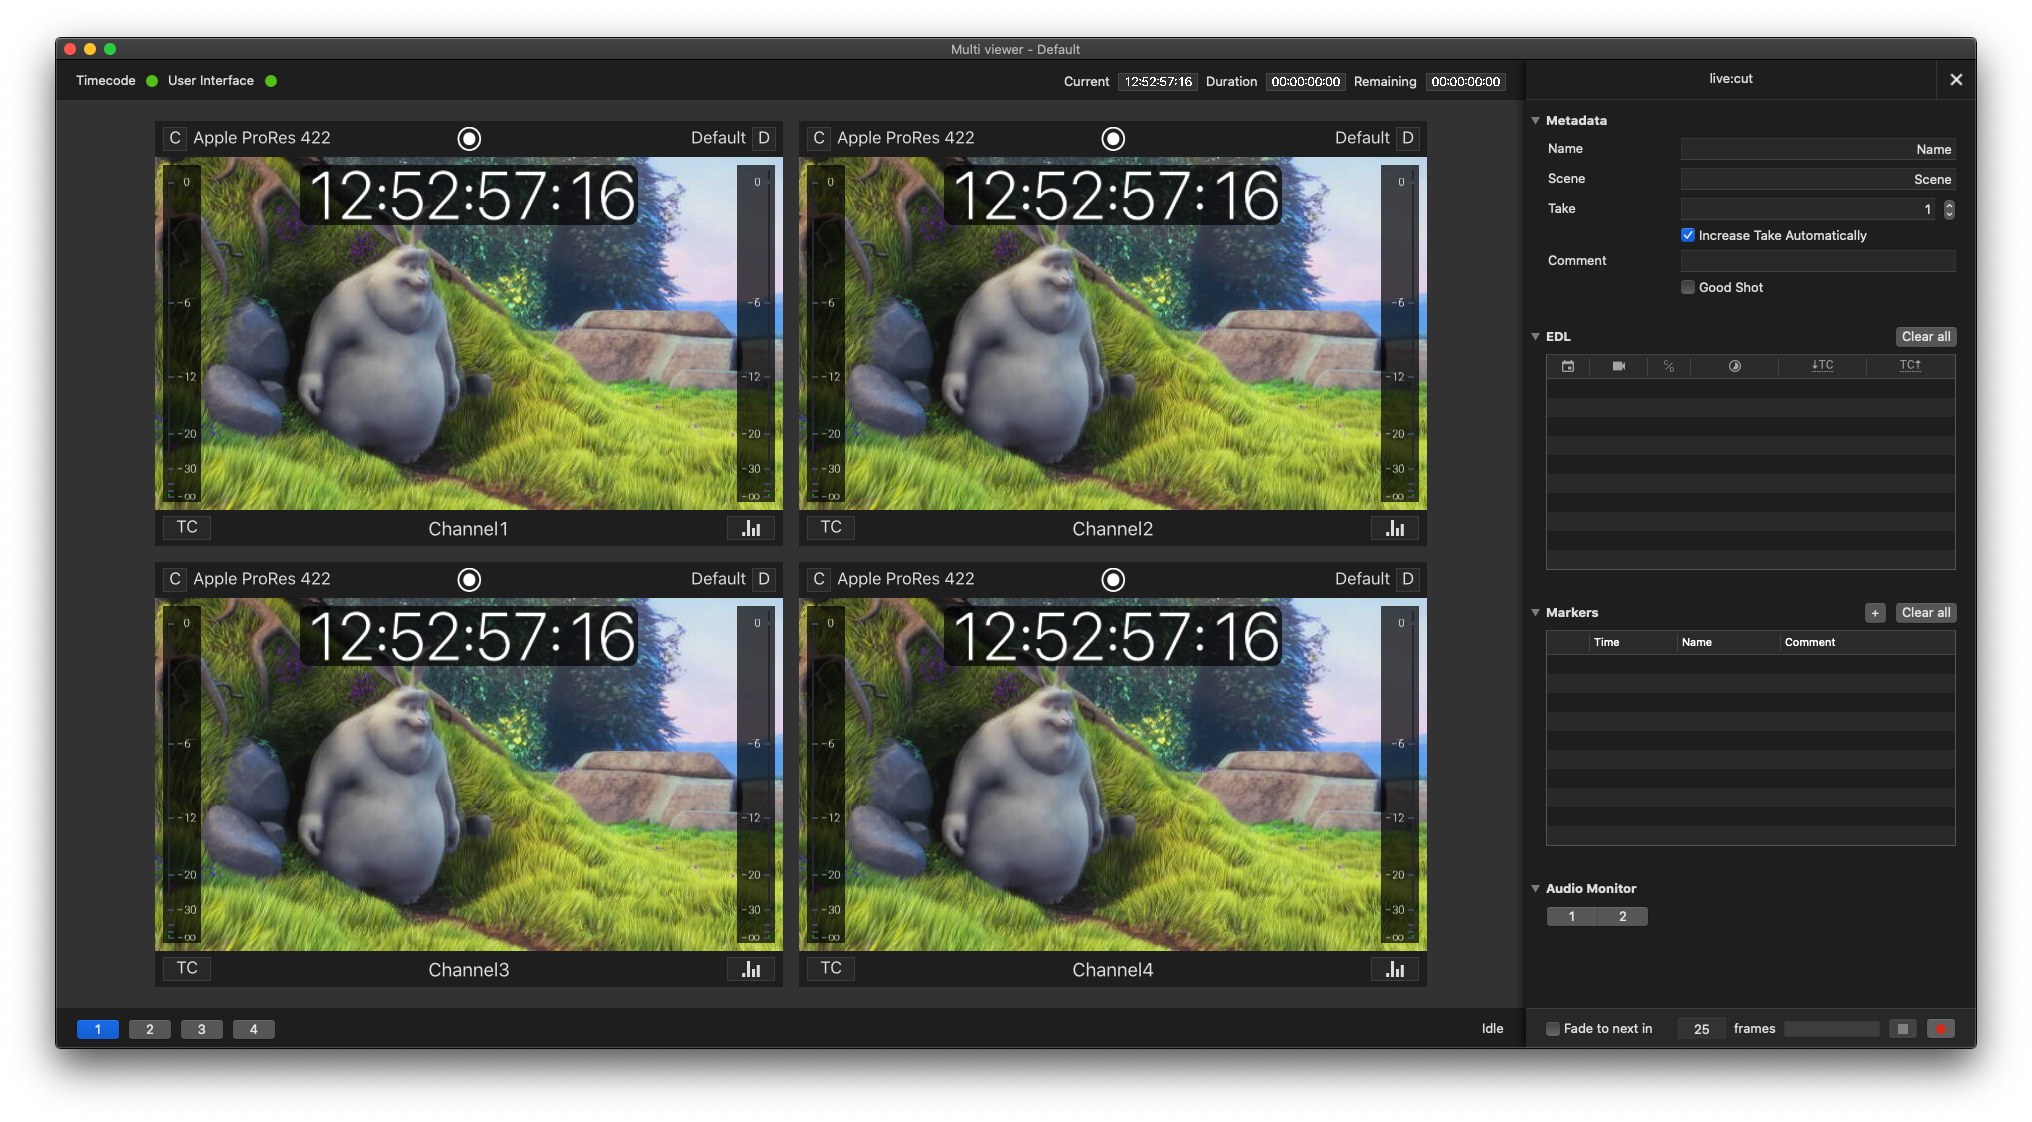Screen dimensions: 2032x1122
Task: Toggle the TC overlay on Channel4
Action: pos(831,968)
